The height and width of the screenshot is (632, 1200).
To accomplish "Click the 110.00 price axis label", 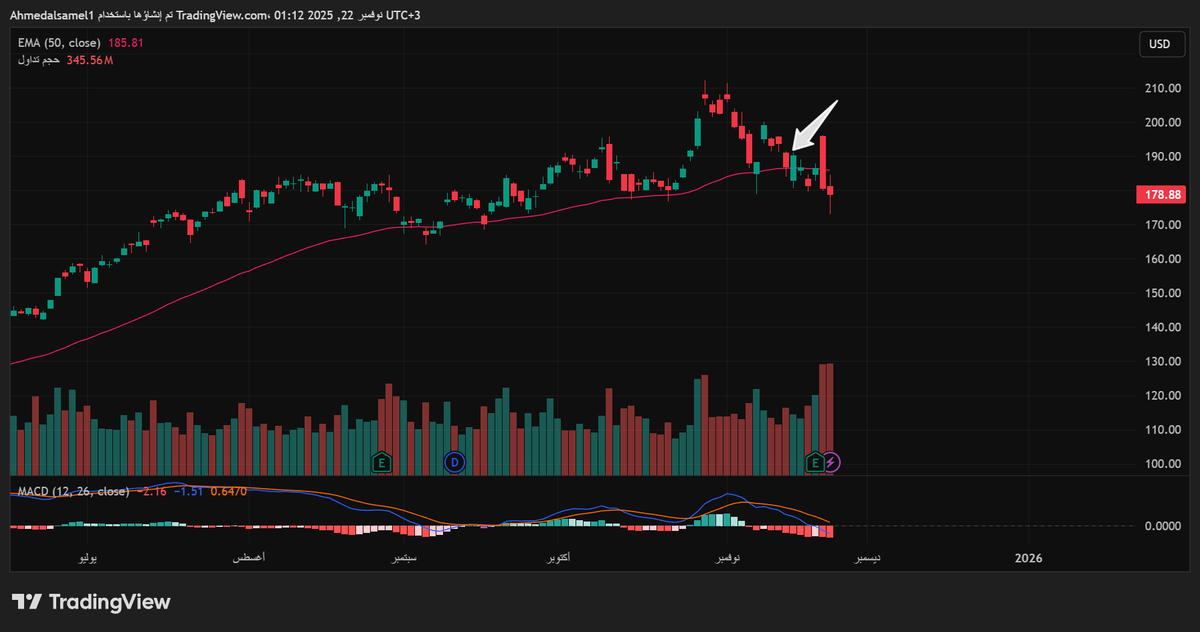I will click(x=1161, y=430).
